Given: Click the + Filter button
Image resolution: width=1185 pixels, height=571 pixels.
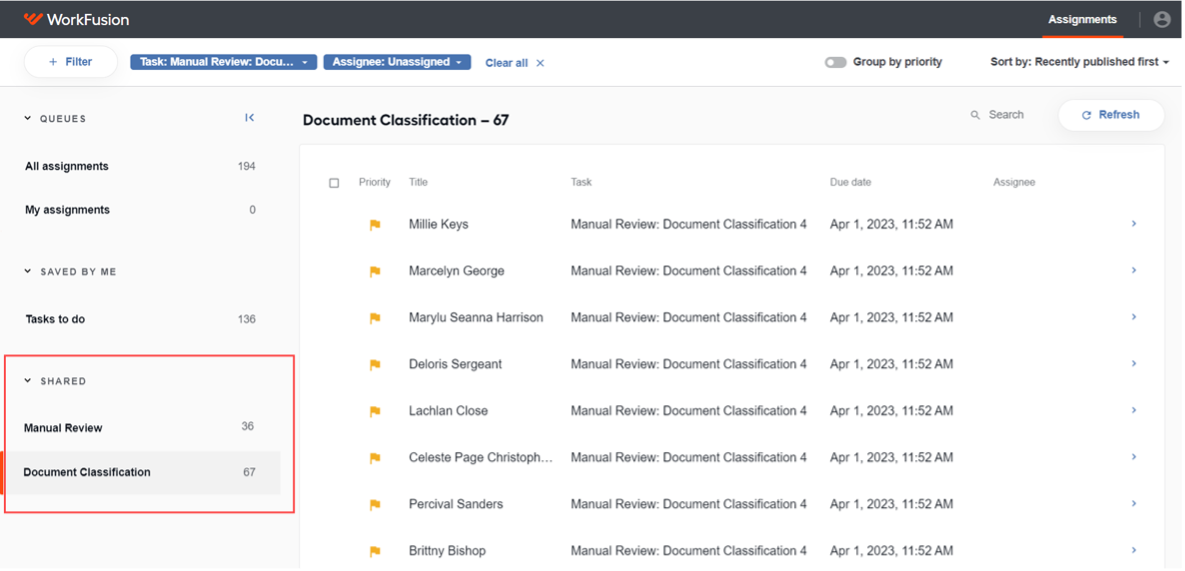Looking at the screenshot, I should [71, 62].
